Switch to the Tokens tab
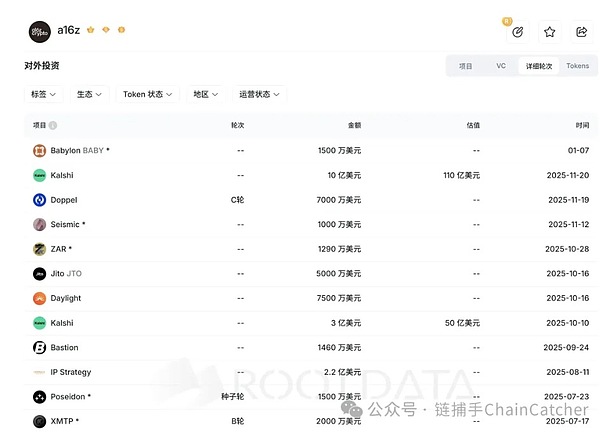The image size is (600, 443). 577,66
